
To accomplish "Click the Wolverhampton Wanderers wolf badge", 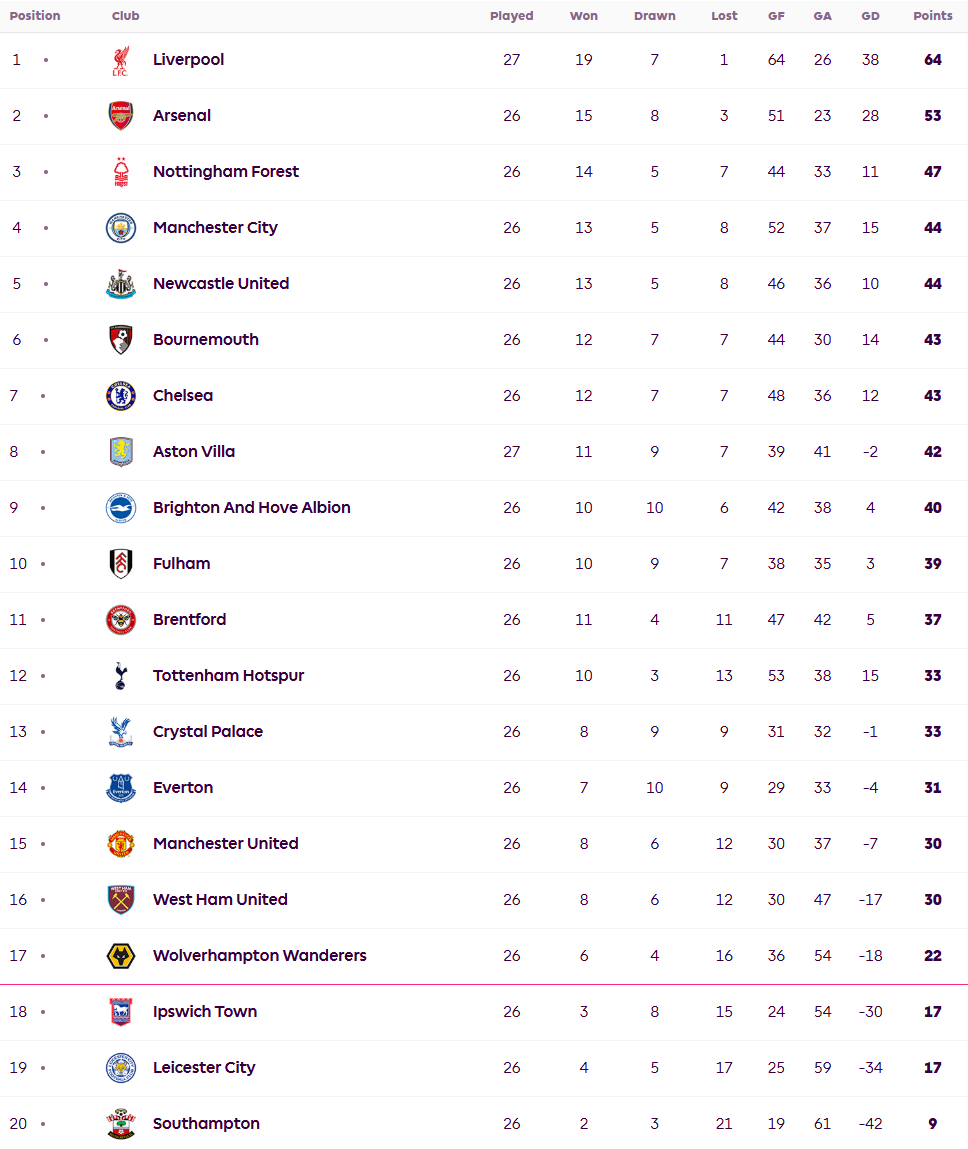I will 121,956.
